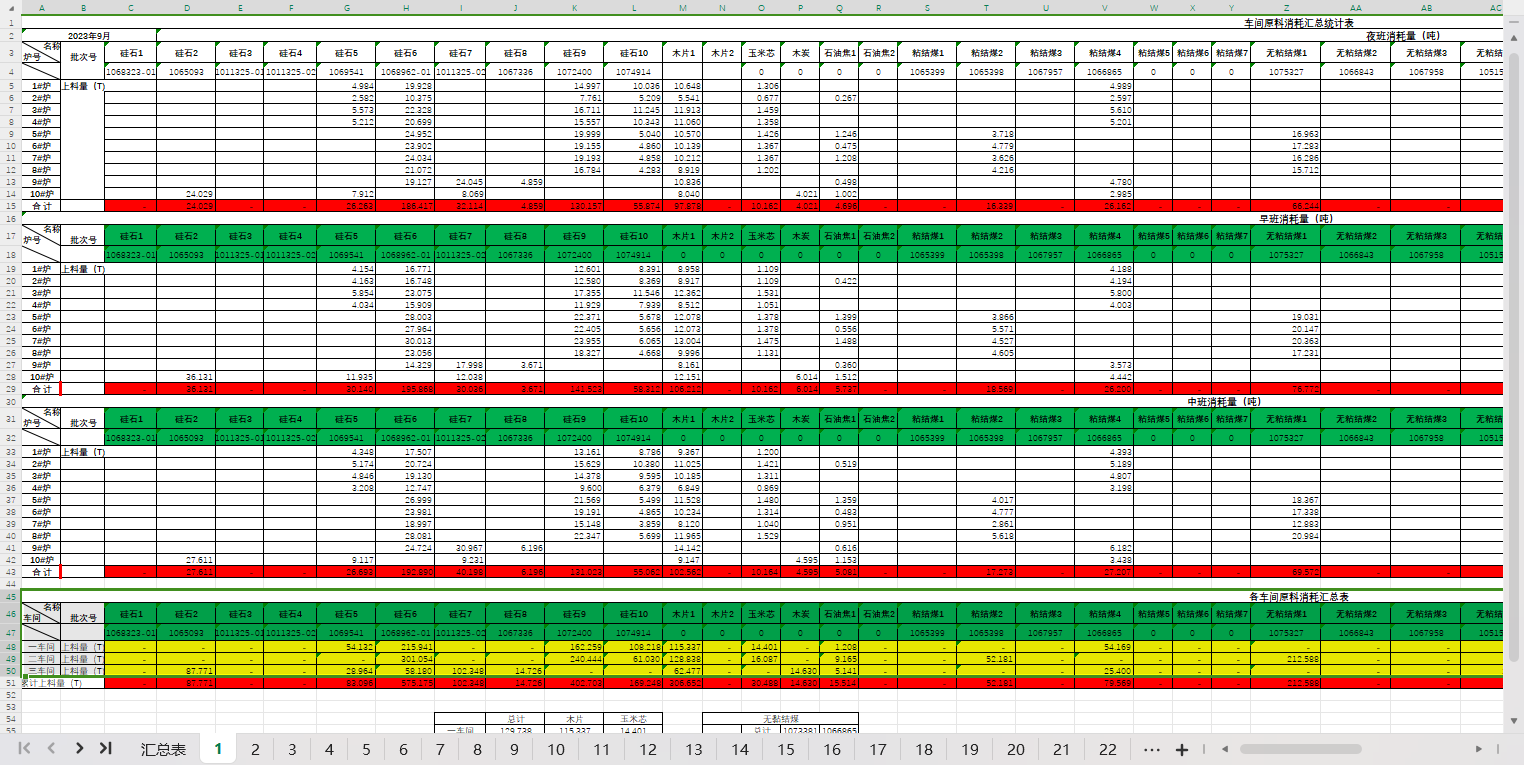Open sheet tab 5

click(366, 750)
